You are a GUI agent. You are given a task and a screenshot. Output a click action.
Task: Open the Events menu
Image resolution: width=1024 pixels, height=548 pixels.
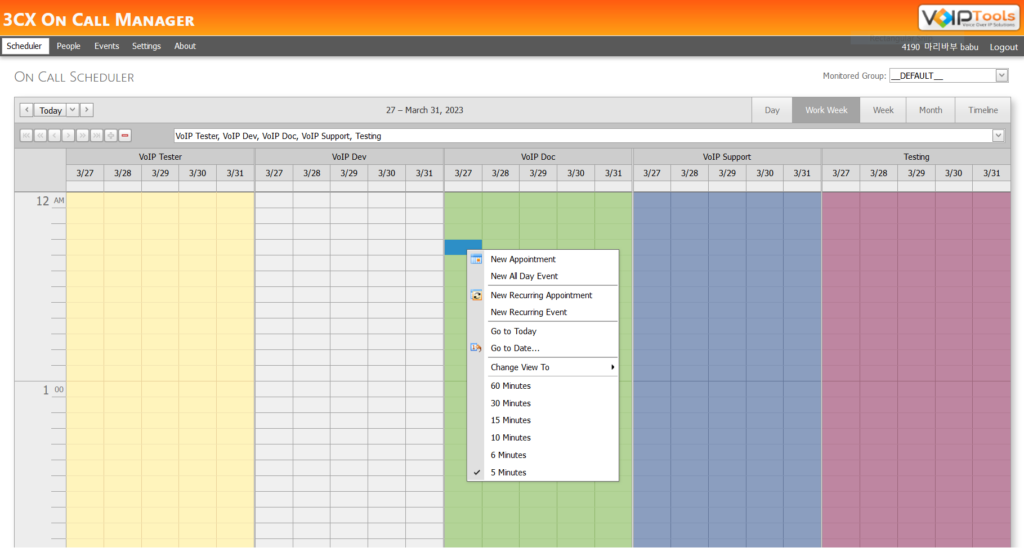(x=106, y=46)
